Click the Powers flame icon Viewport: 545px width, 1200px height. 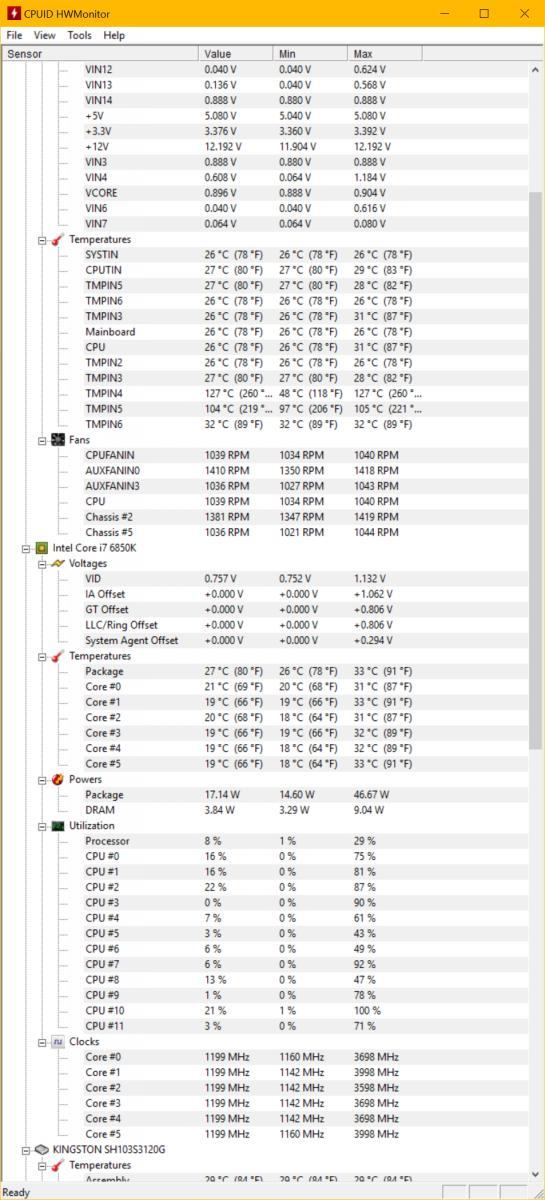[57, 780]
